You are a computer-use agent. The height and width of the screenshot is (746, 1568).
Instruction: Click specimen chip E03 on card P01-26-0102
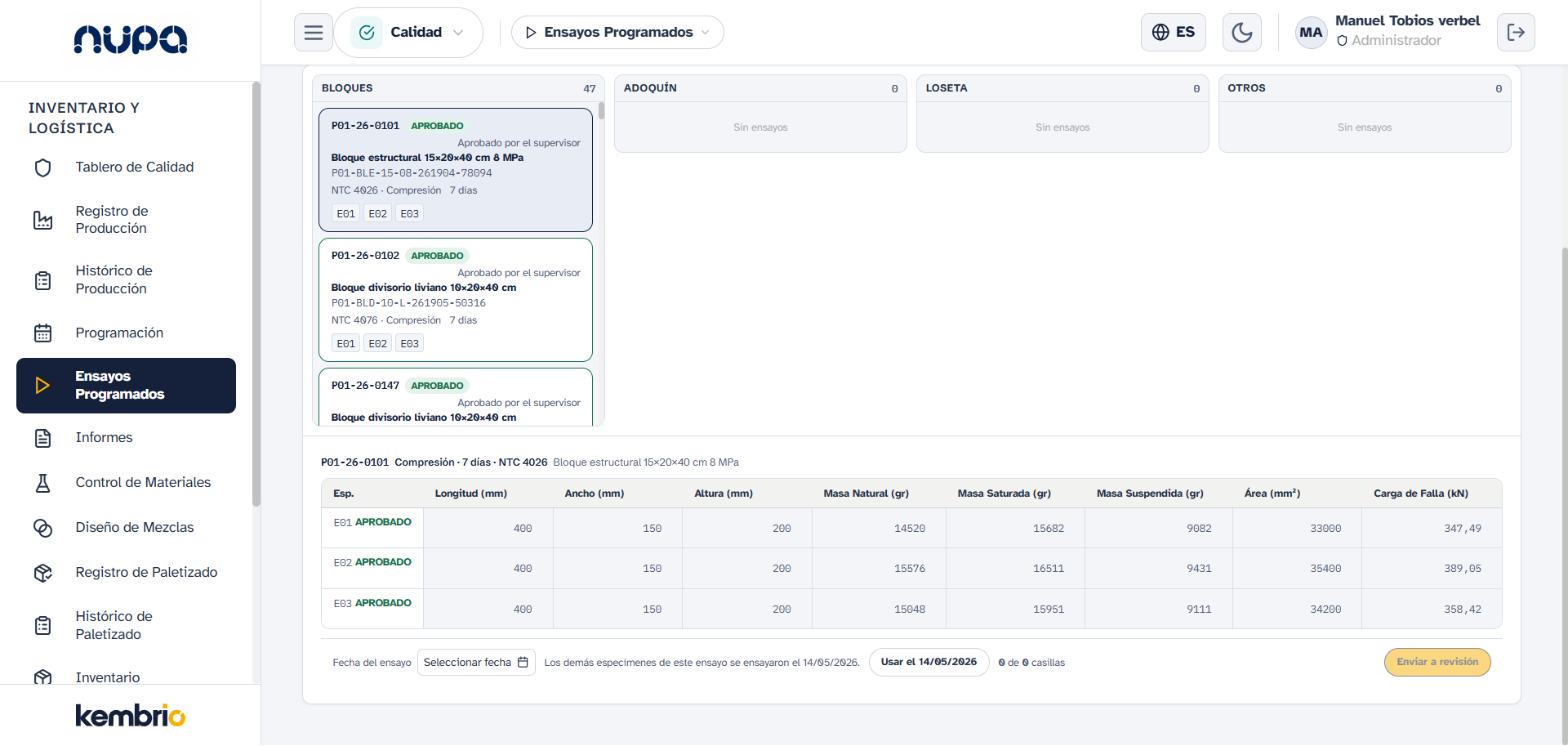click(409, 343)
